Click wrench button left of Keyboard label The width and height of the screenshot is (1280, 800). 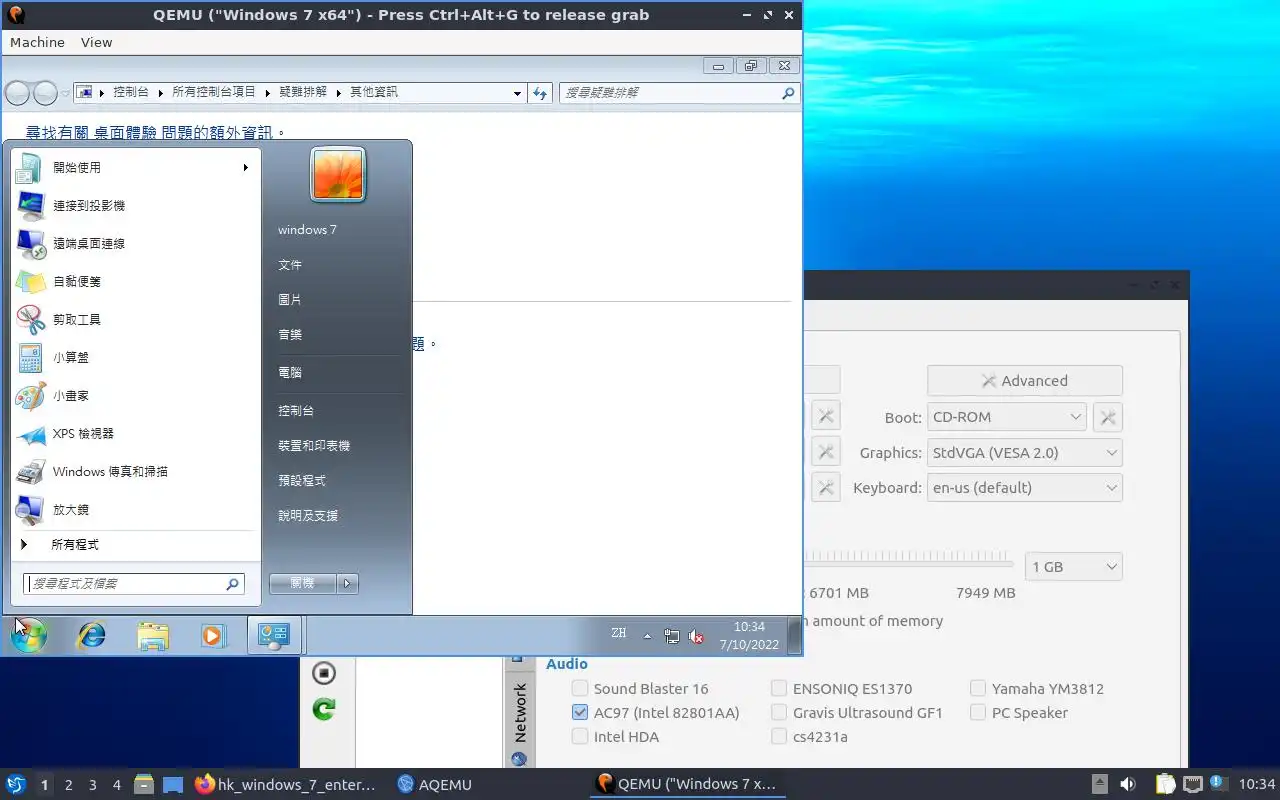(826, 488)
